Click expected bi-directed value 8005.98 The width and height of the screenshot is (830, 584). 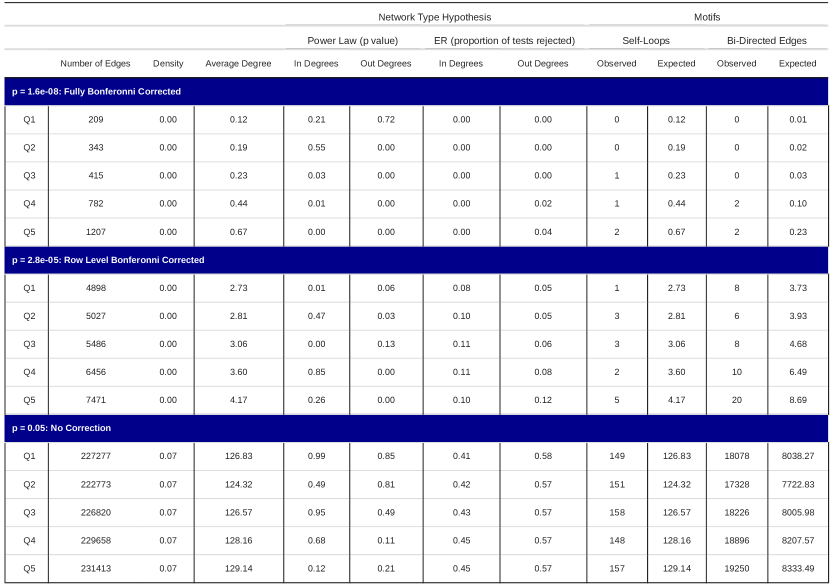(798, 513)
